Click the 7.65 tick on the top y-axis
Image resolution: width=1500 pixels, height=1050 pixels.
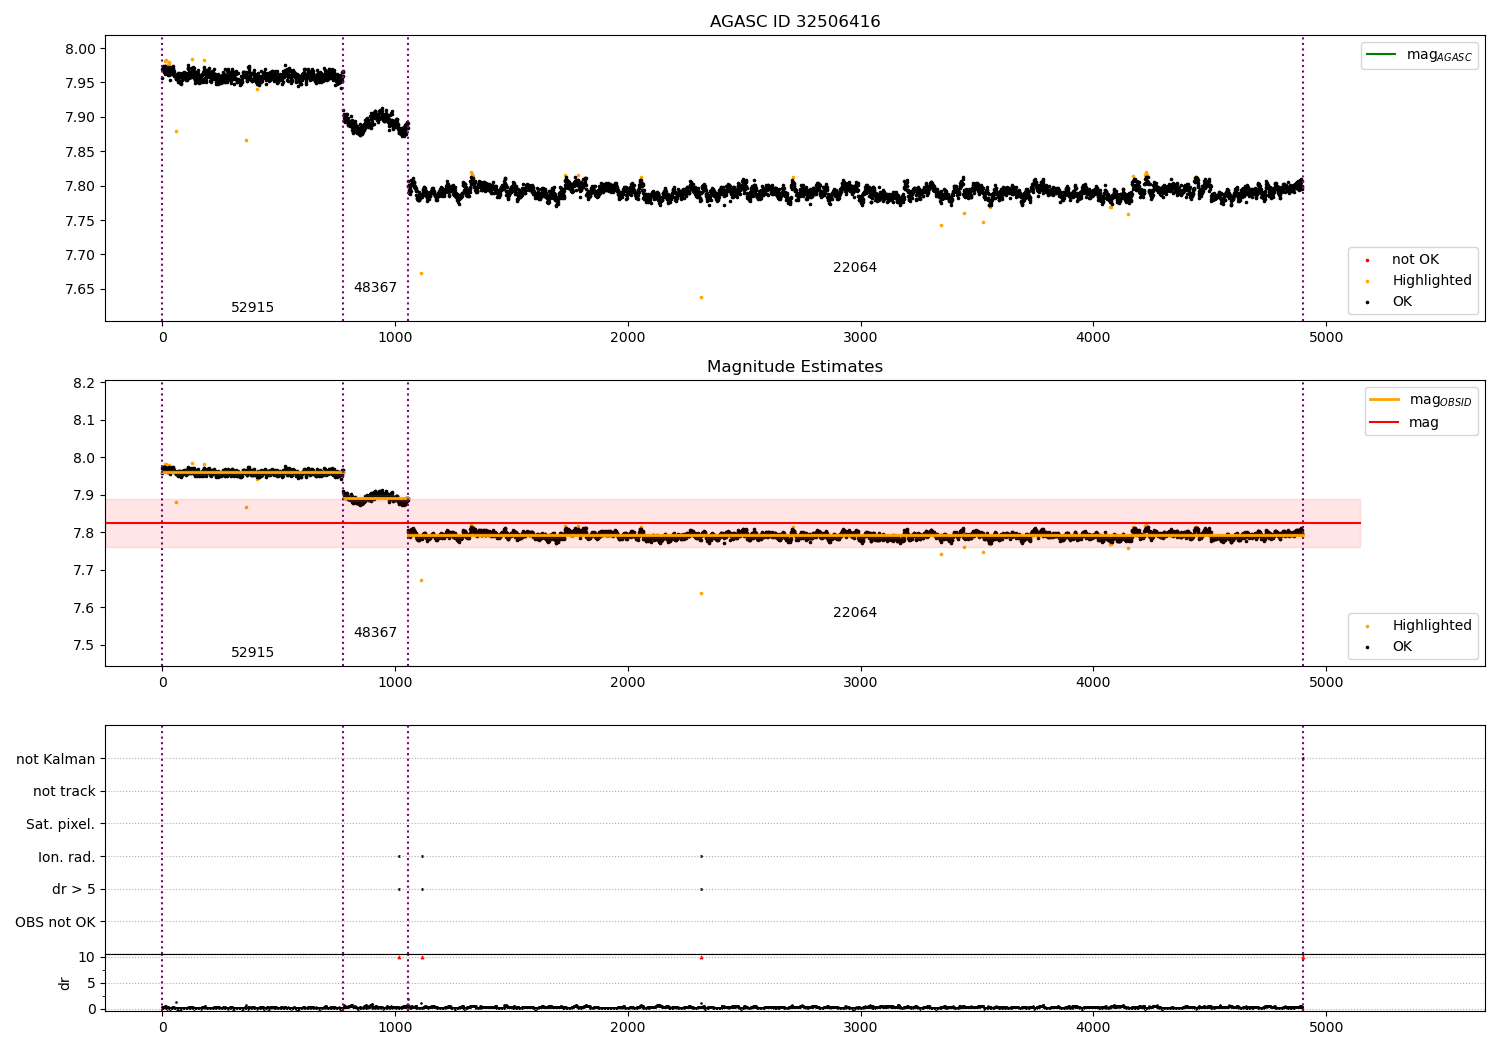pyautogui.click(x=80, y=290)
